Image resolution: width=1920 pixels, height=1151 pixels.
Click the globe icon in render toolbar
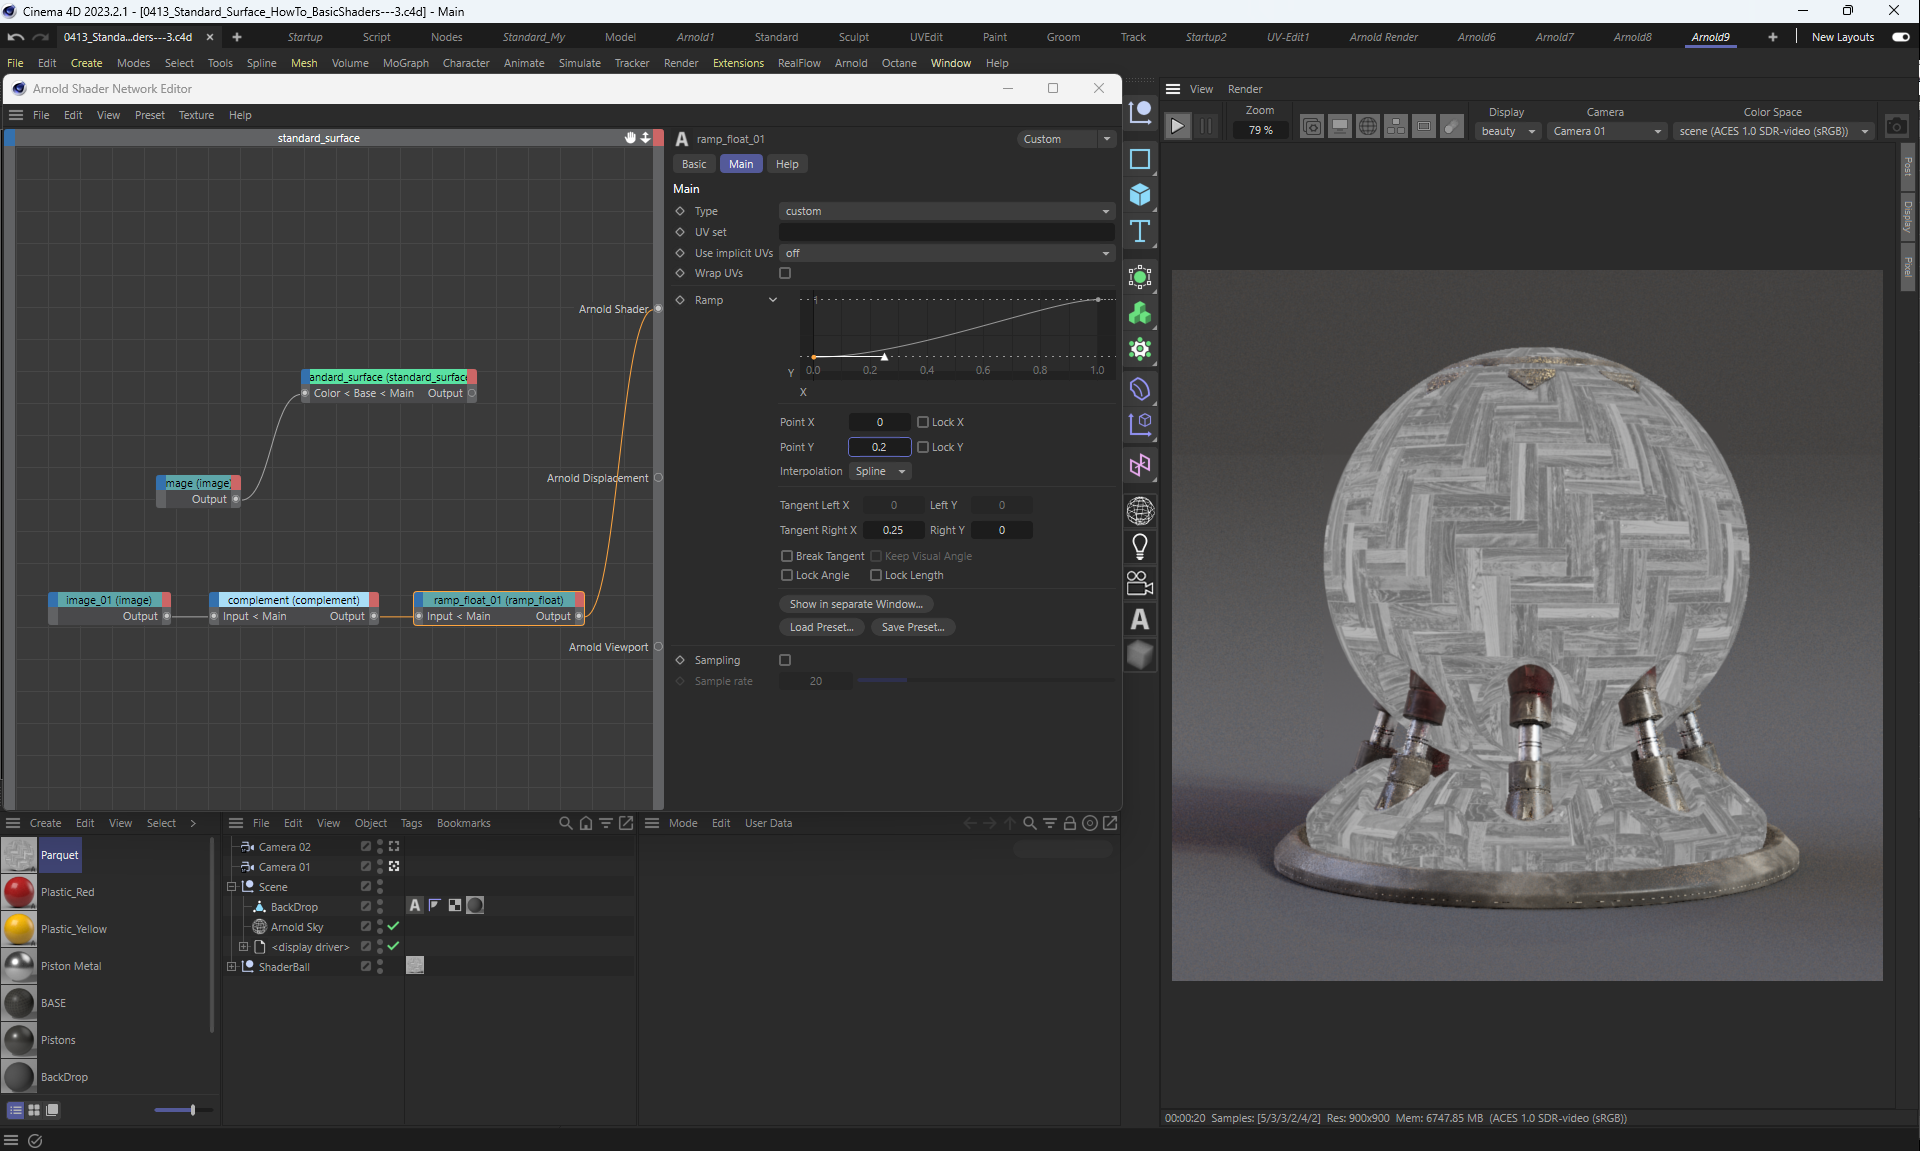[1367, 126]
